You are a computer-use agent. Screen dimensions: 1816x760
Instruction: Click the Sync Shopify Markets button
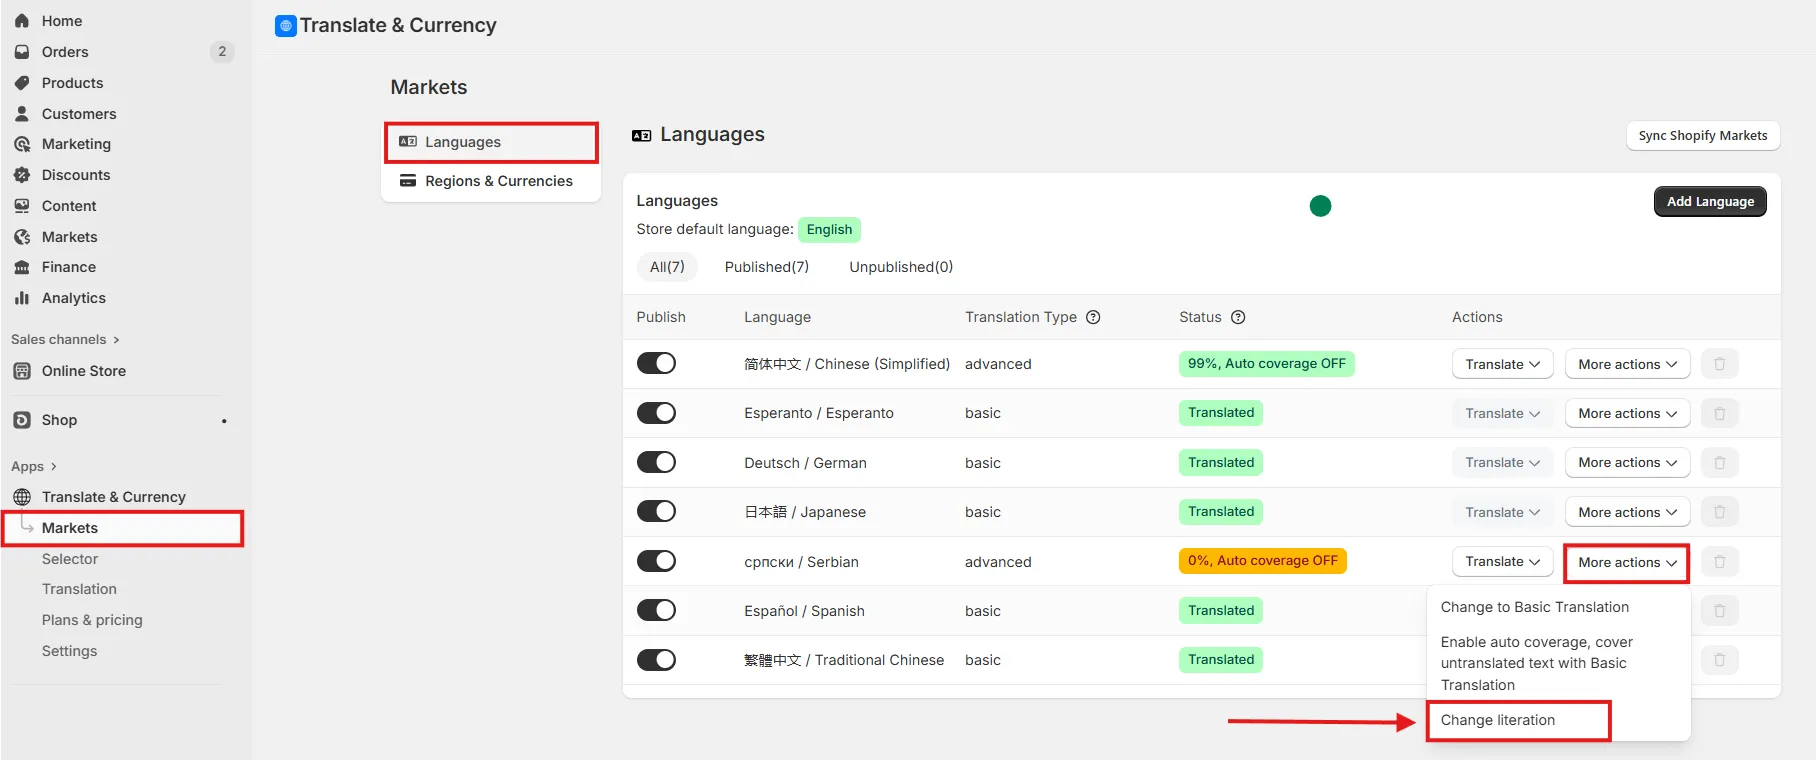(x=1703, y=136)
